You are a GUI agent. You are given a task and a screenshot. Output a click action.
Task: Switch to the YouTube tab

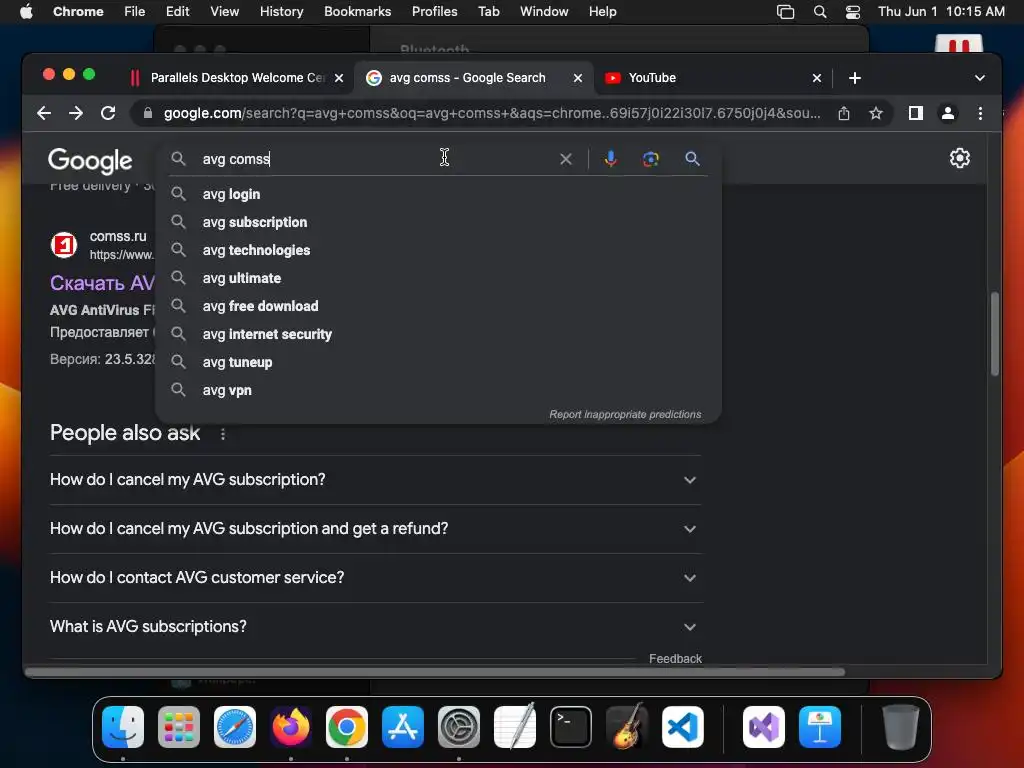[712, 78]
